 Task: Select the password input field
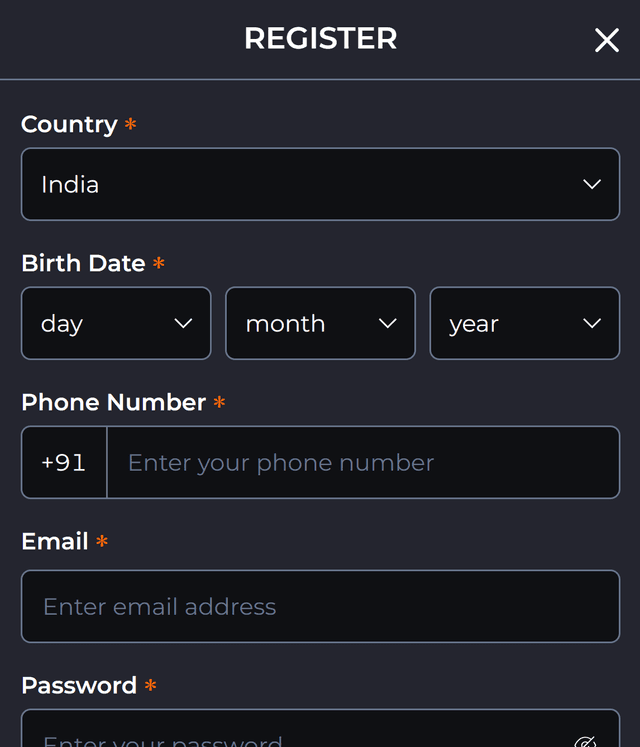tap(300, 736)
